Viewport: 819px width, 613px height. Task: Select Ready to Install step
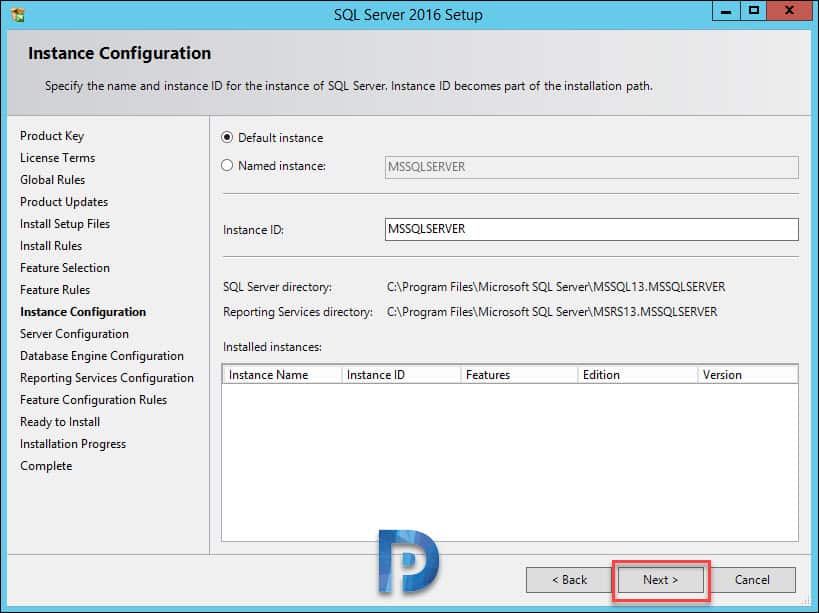point(60,421)
